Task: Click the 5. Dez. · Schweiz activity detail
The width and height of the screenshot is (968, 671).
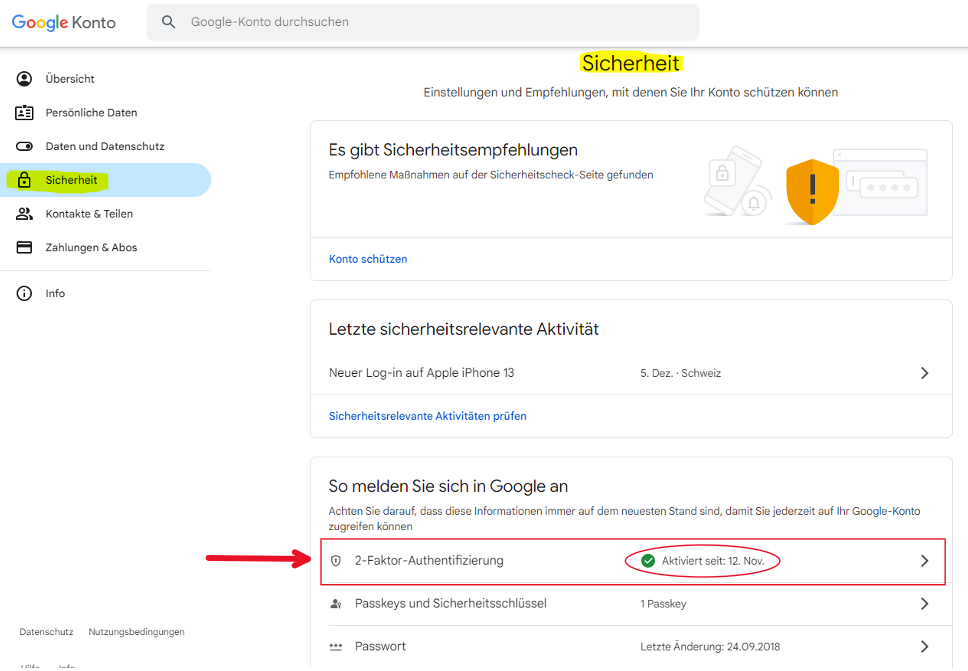Action: [680, 373]
